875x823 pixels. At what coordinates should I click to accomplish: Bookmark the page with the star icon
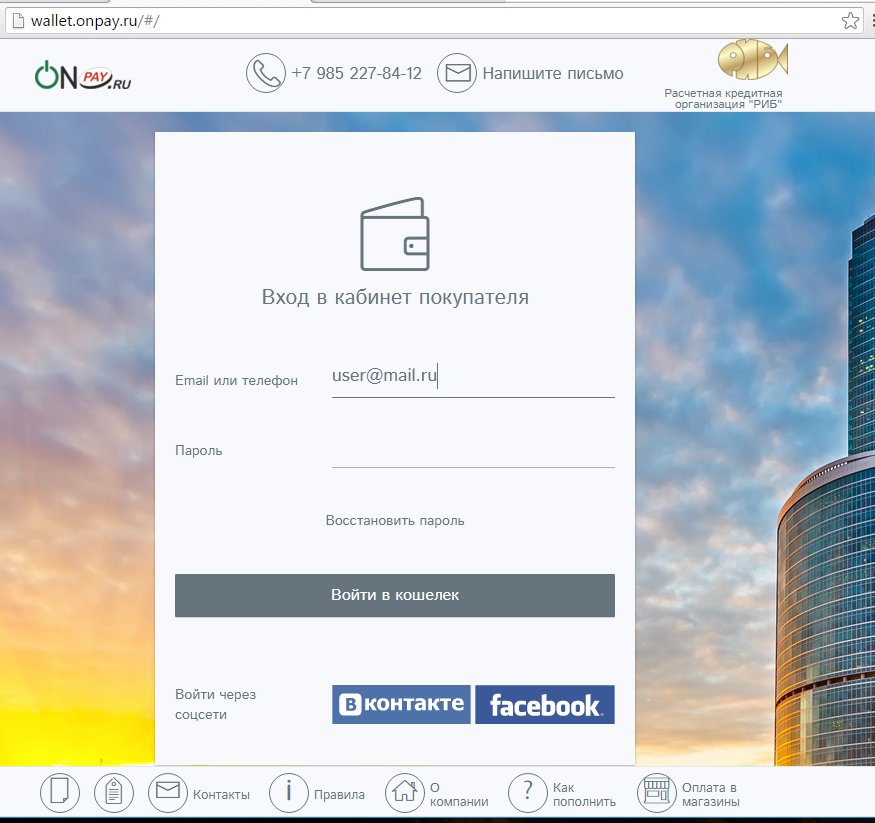click(850, 21)
